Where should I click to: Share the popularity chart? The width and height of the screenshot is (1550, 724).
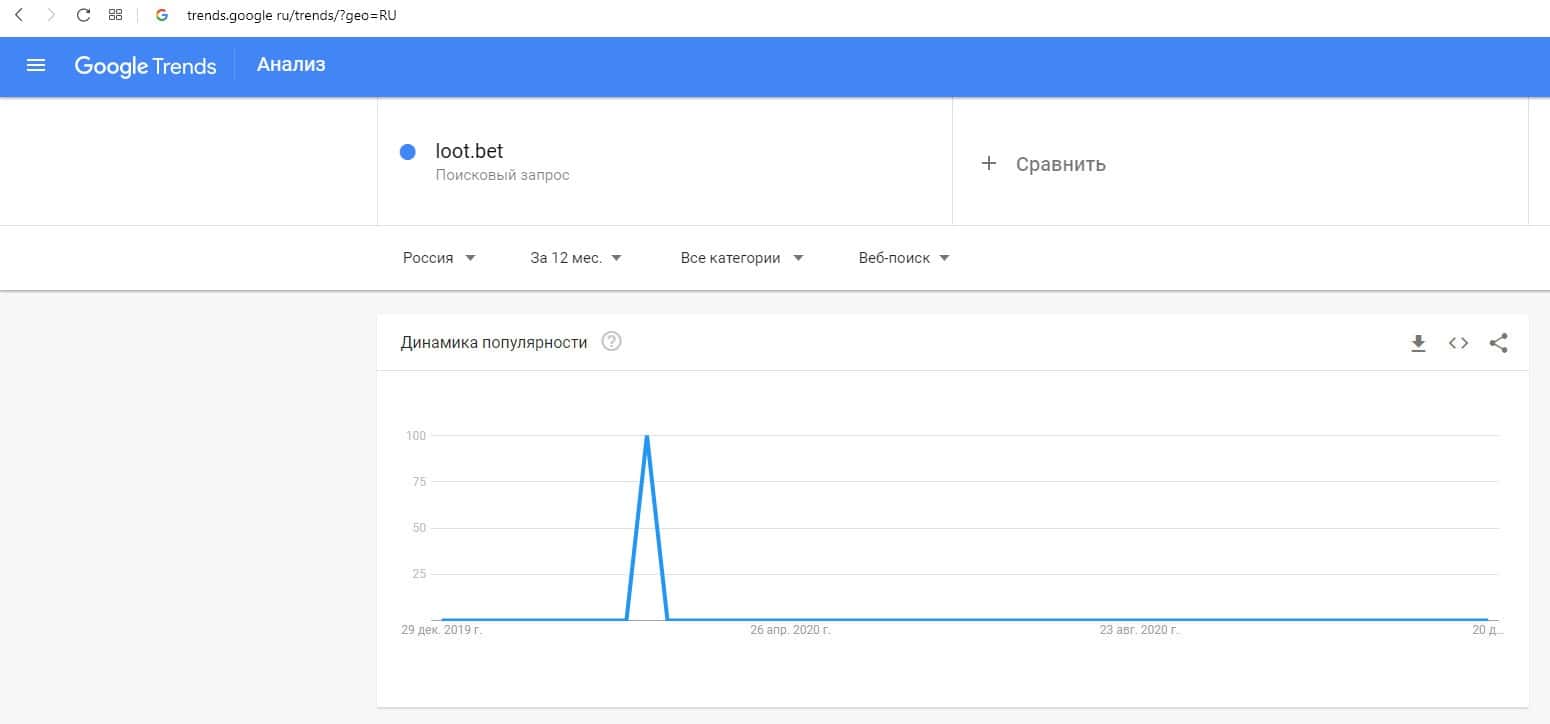(1498, 343)
